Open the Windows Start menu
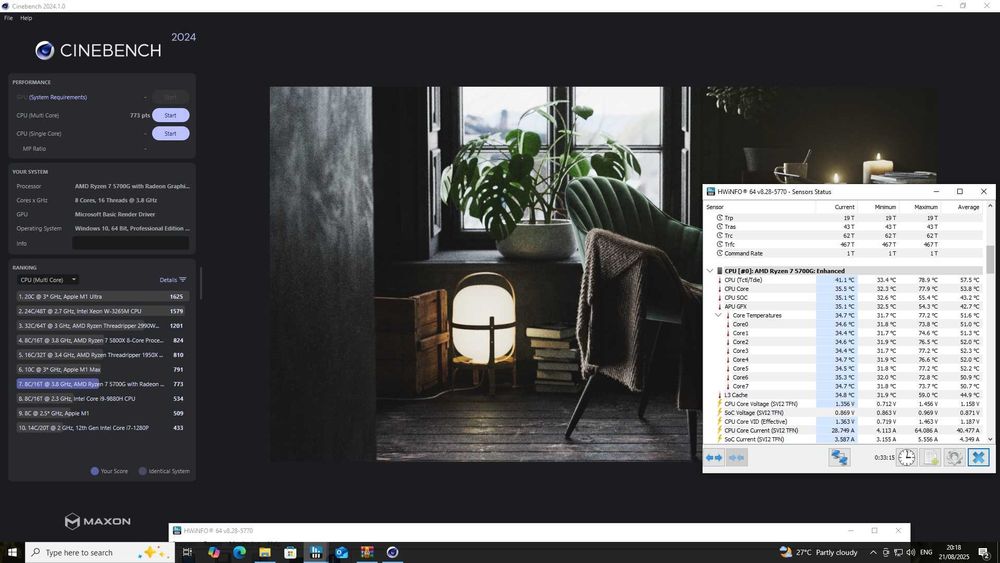 pos(12,552)
